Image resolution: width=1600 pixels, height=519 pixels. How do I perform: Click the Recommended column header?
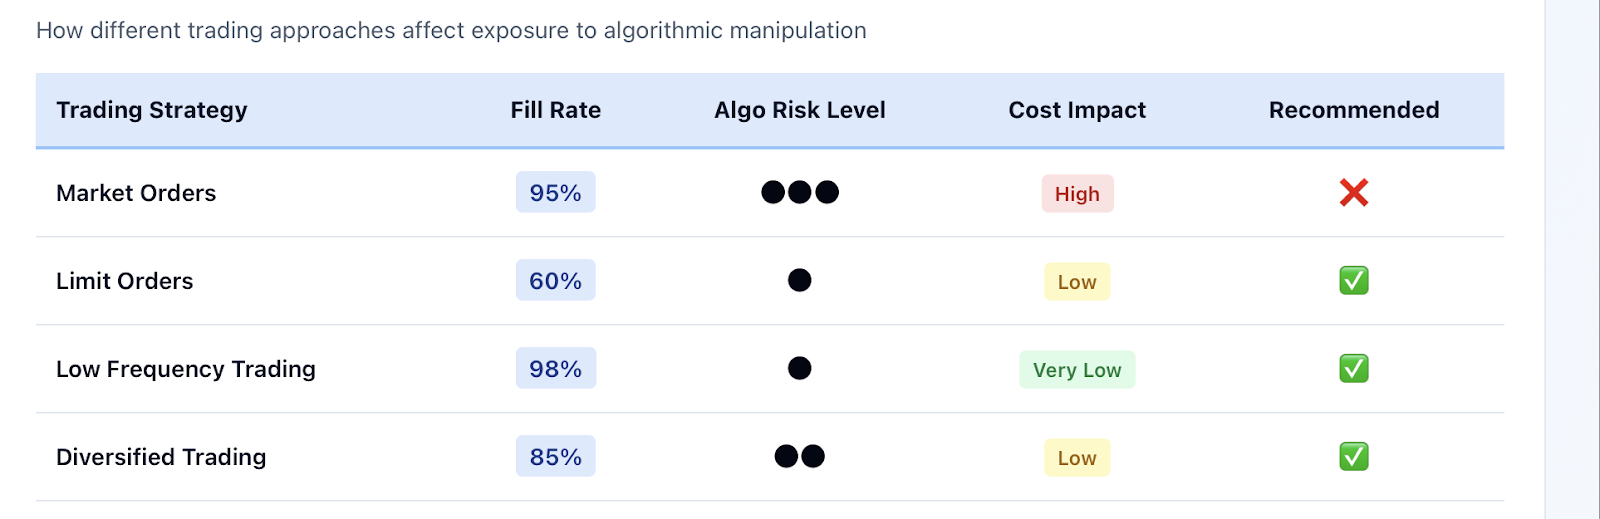(x=1354, y=110)
